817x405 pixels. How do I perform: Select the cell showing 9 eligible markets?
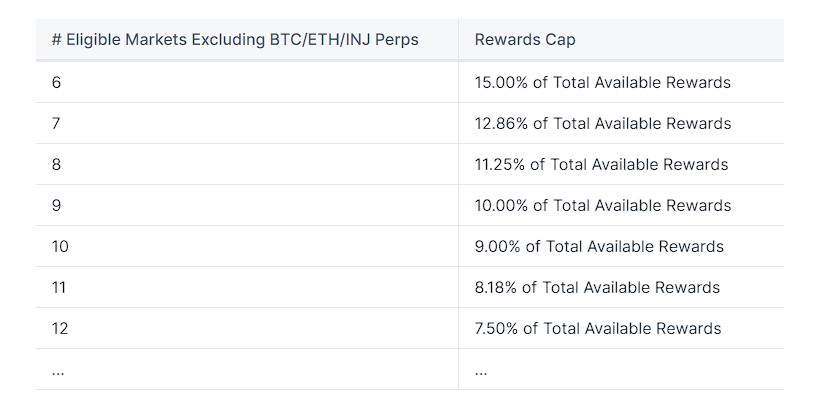57,205
